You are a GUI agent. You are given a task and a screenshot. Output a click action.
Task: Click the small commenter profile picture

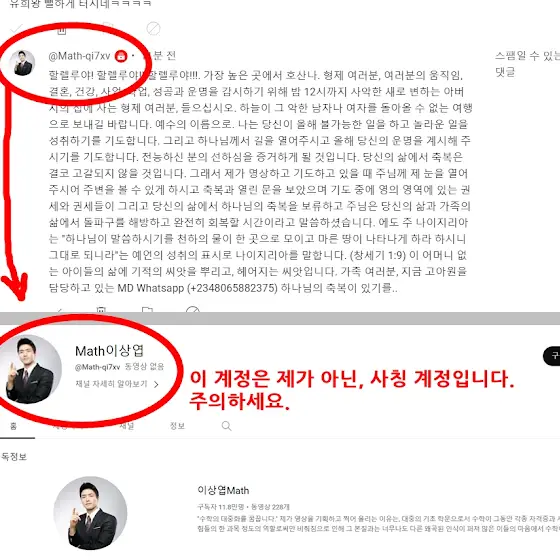click(22, 63)
